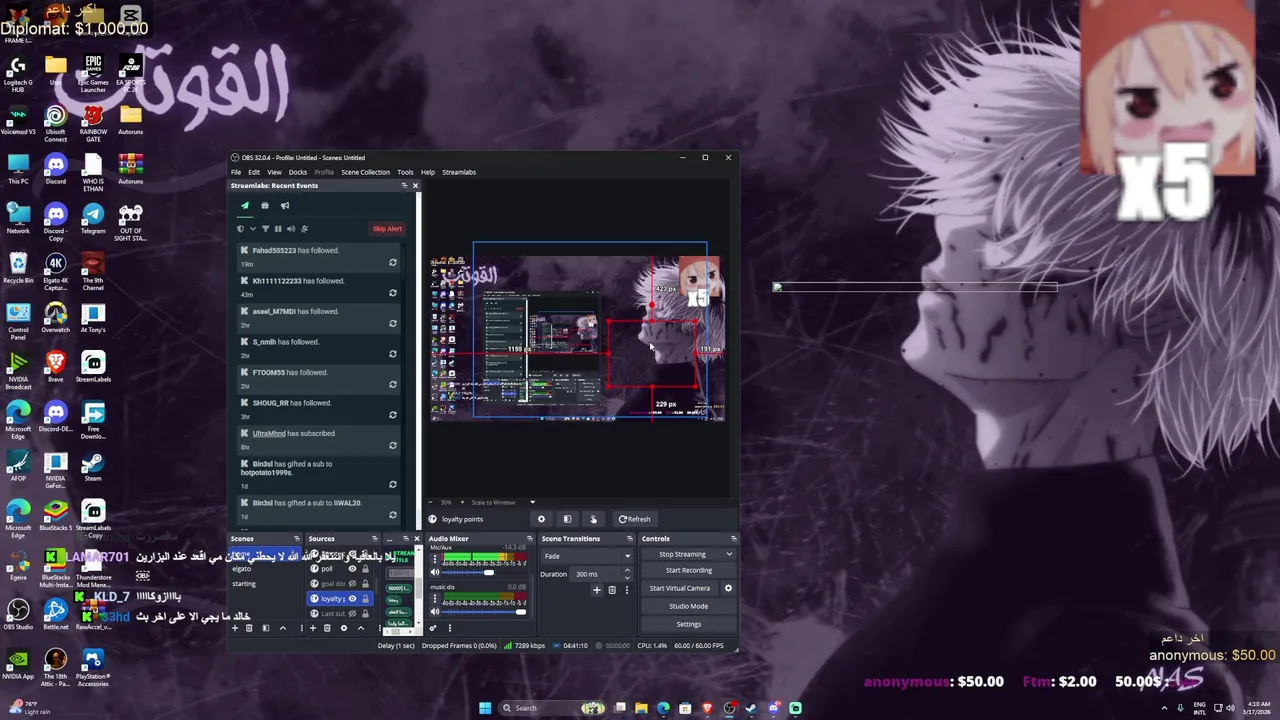The image size is (1280, 720).
Task: Replay the Fahad505223 follow alert
Action: [x=393, y=263]
